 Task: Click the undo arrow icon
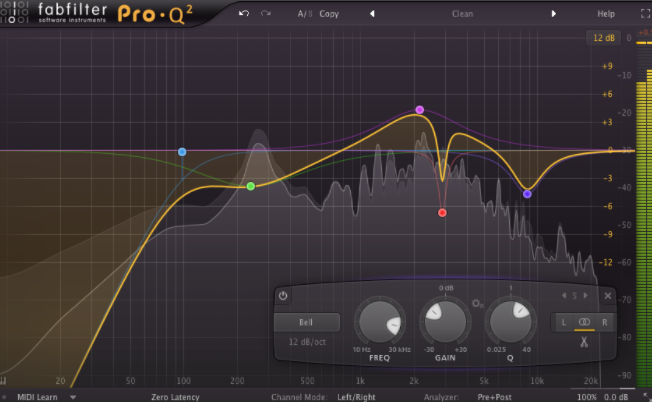[x=244, y=13]
